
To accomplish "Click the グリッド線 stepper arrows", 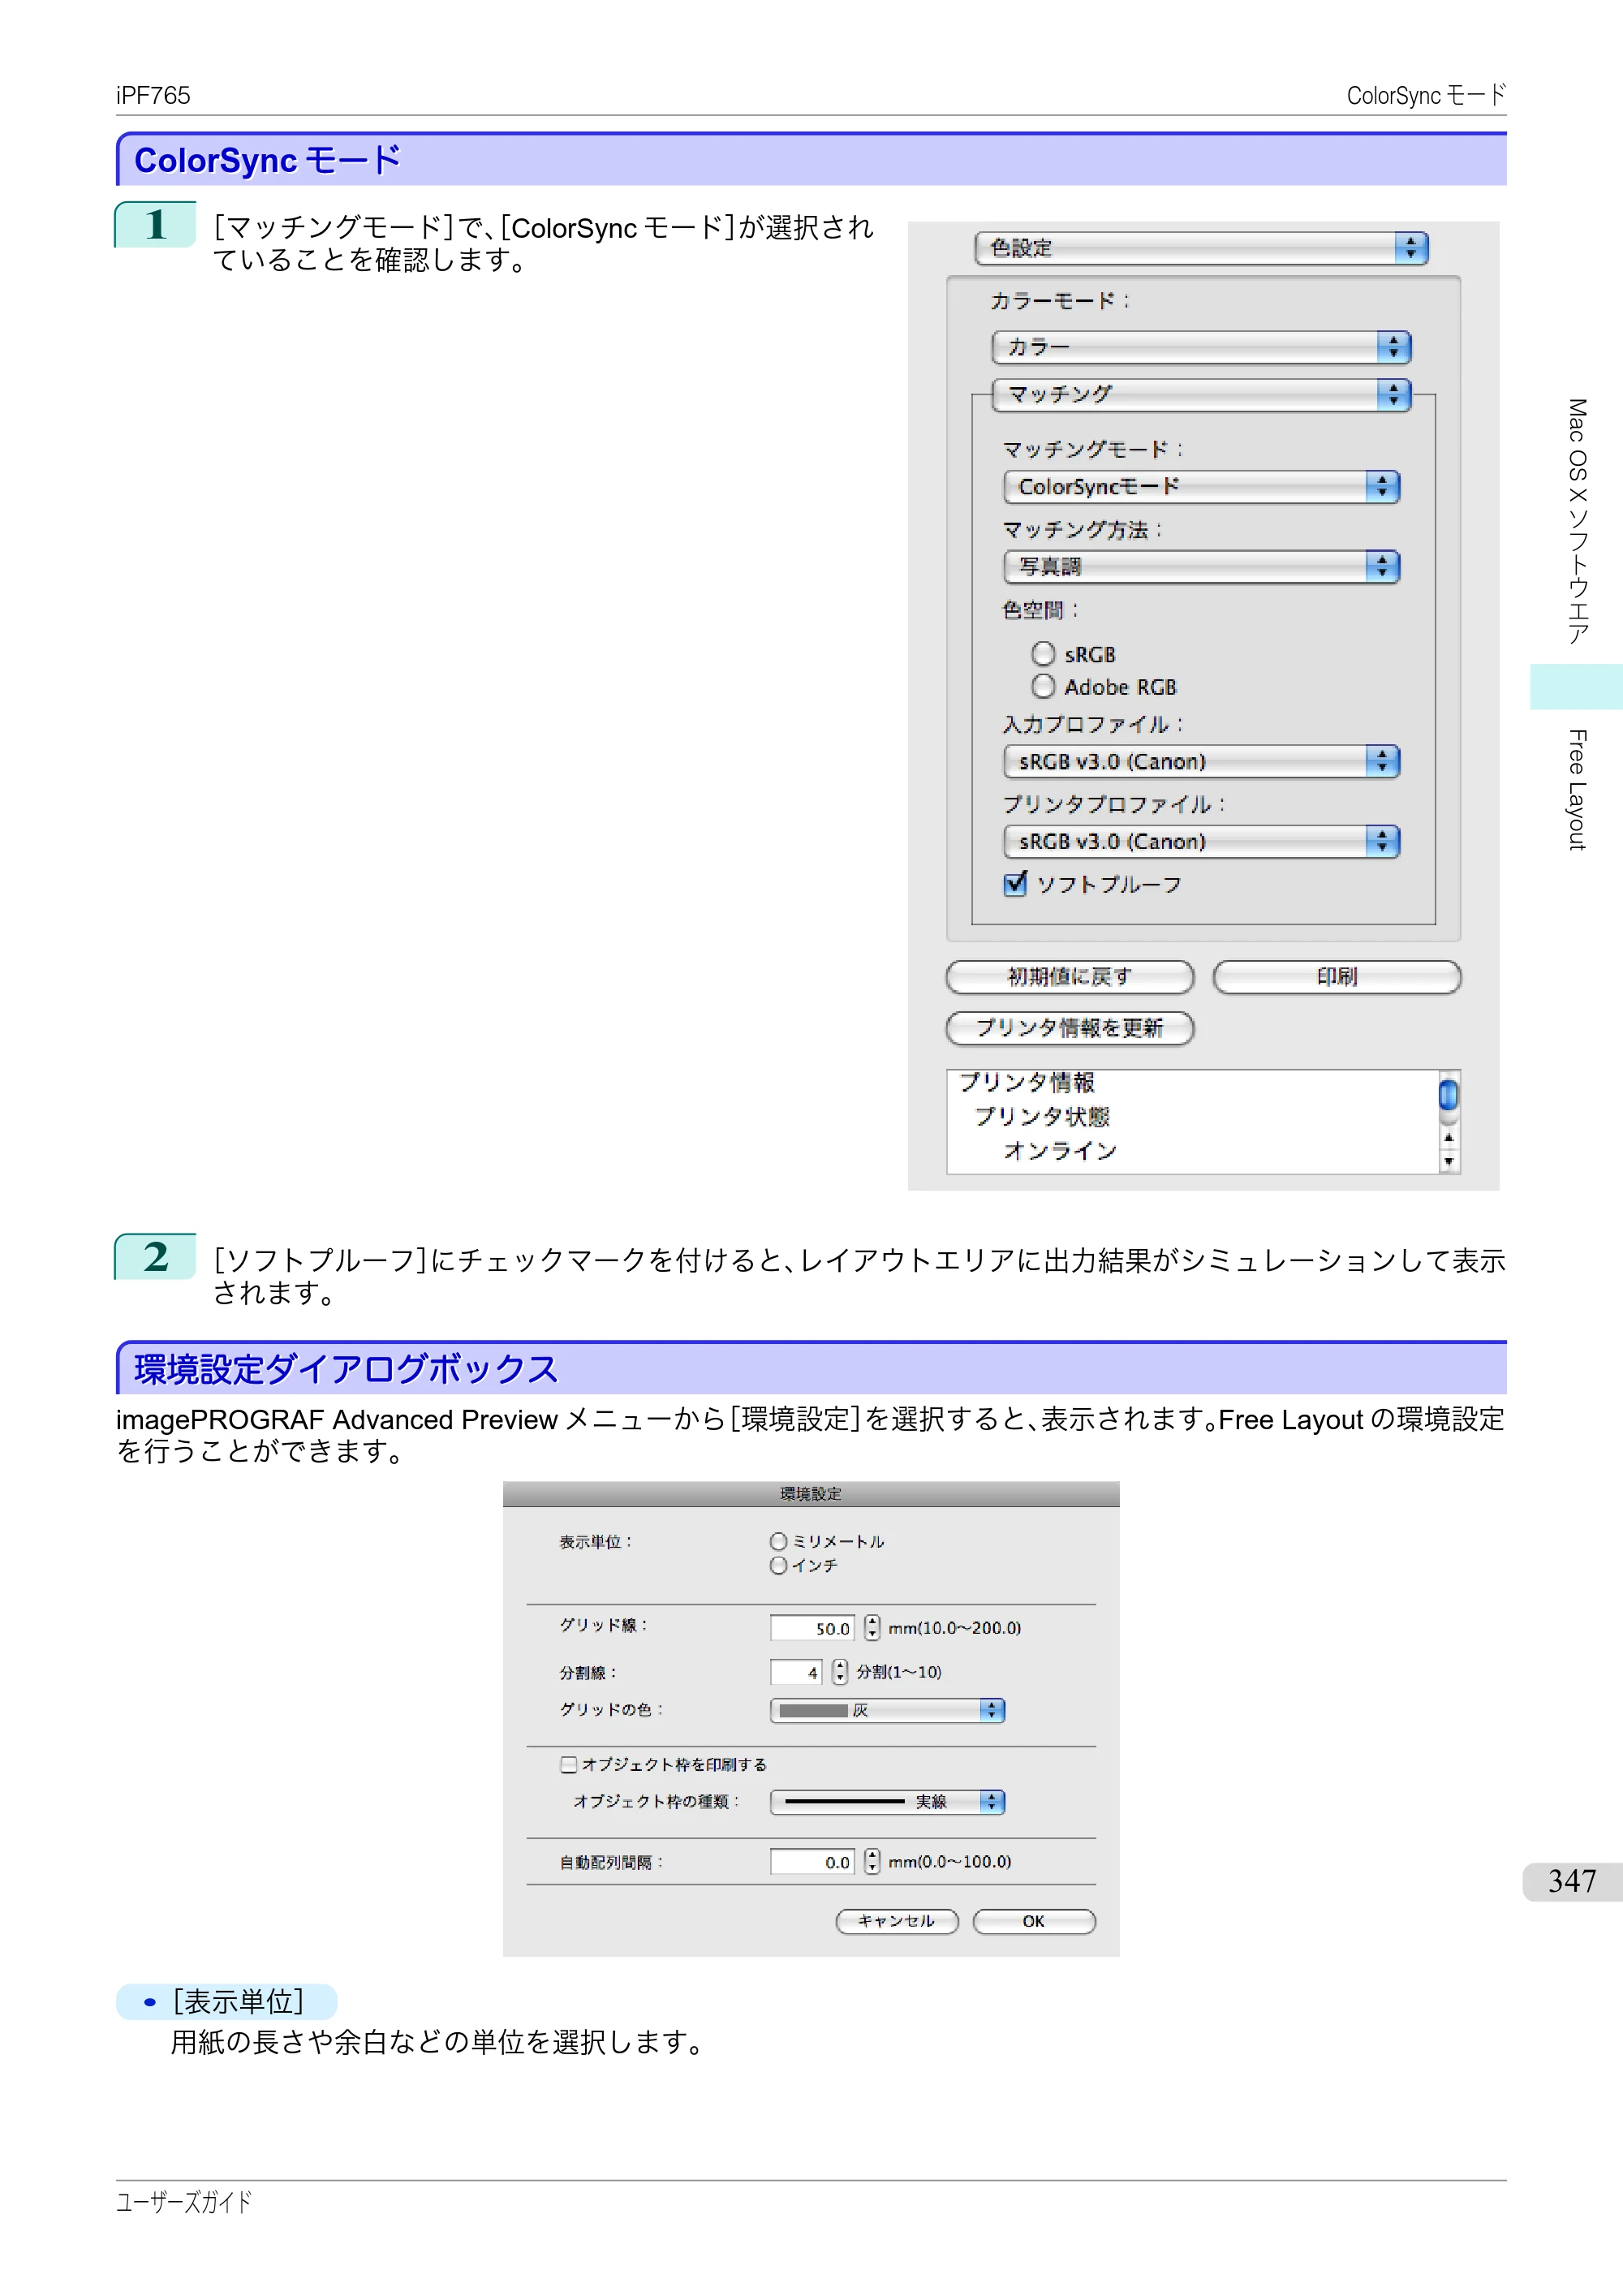I will click(x=872, y=1628).
